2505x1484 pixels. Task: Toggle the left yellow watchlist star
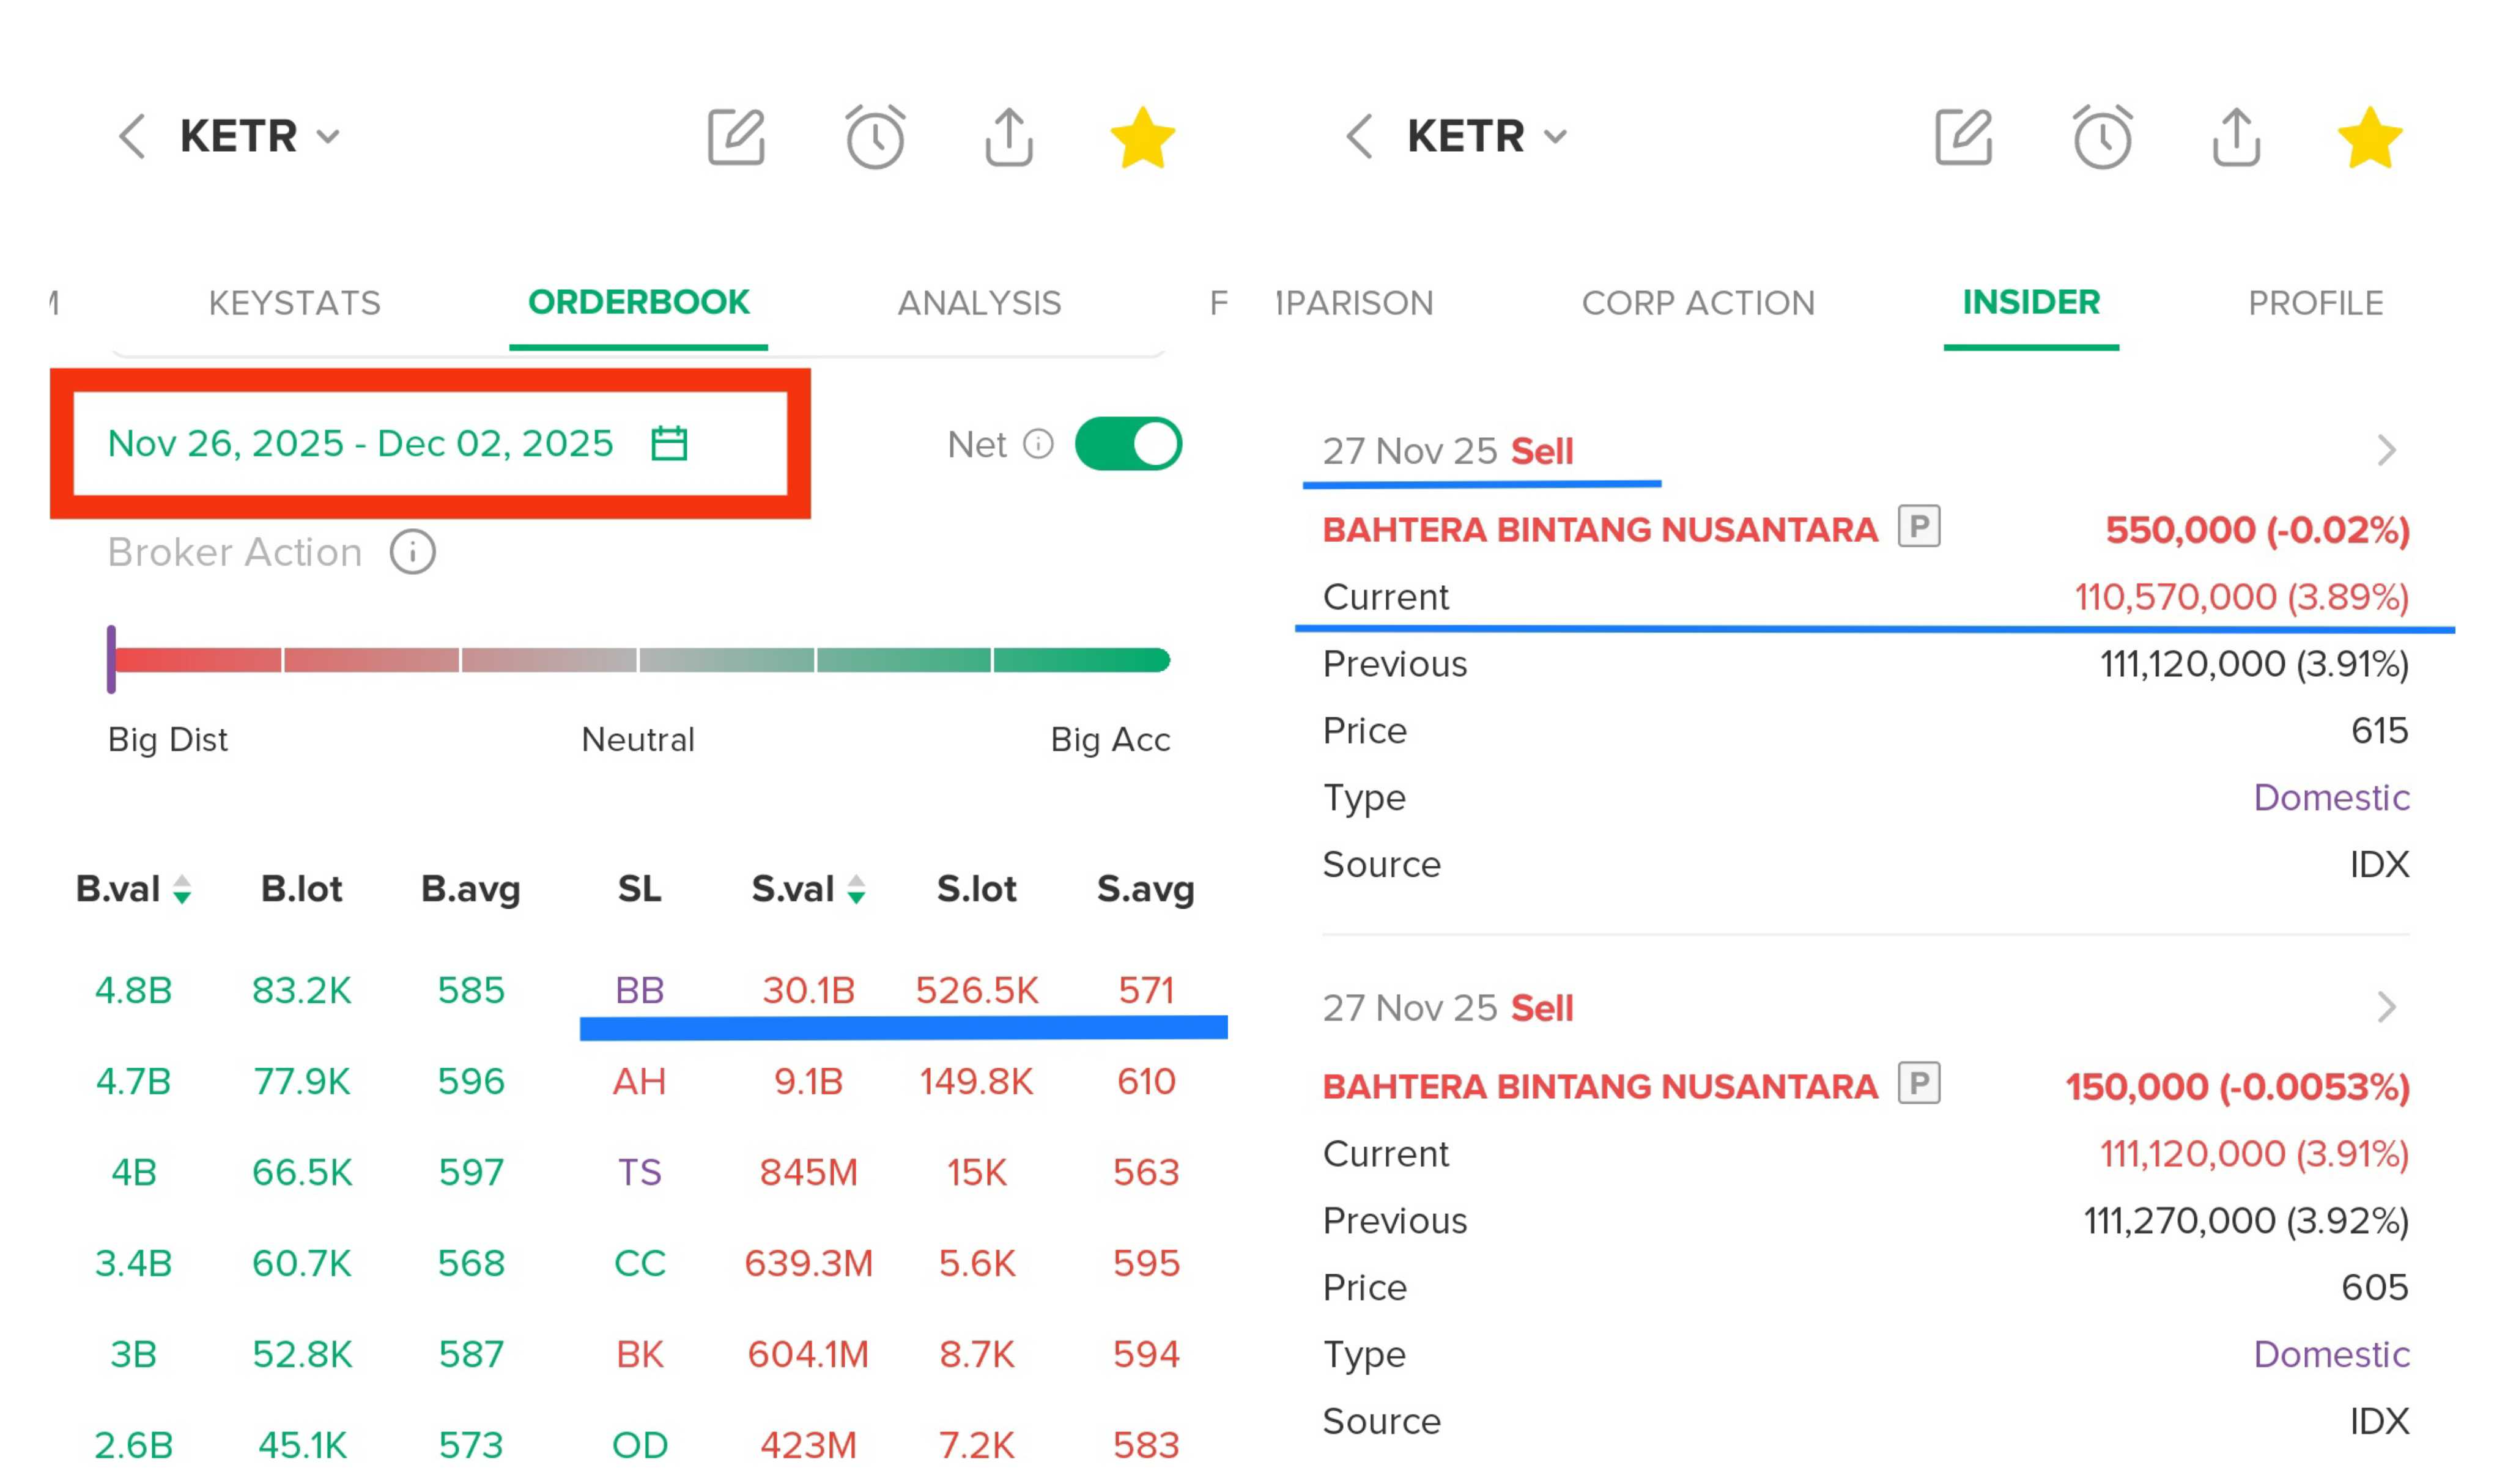[1142, 138]
